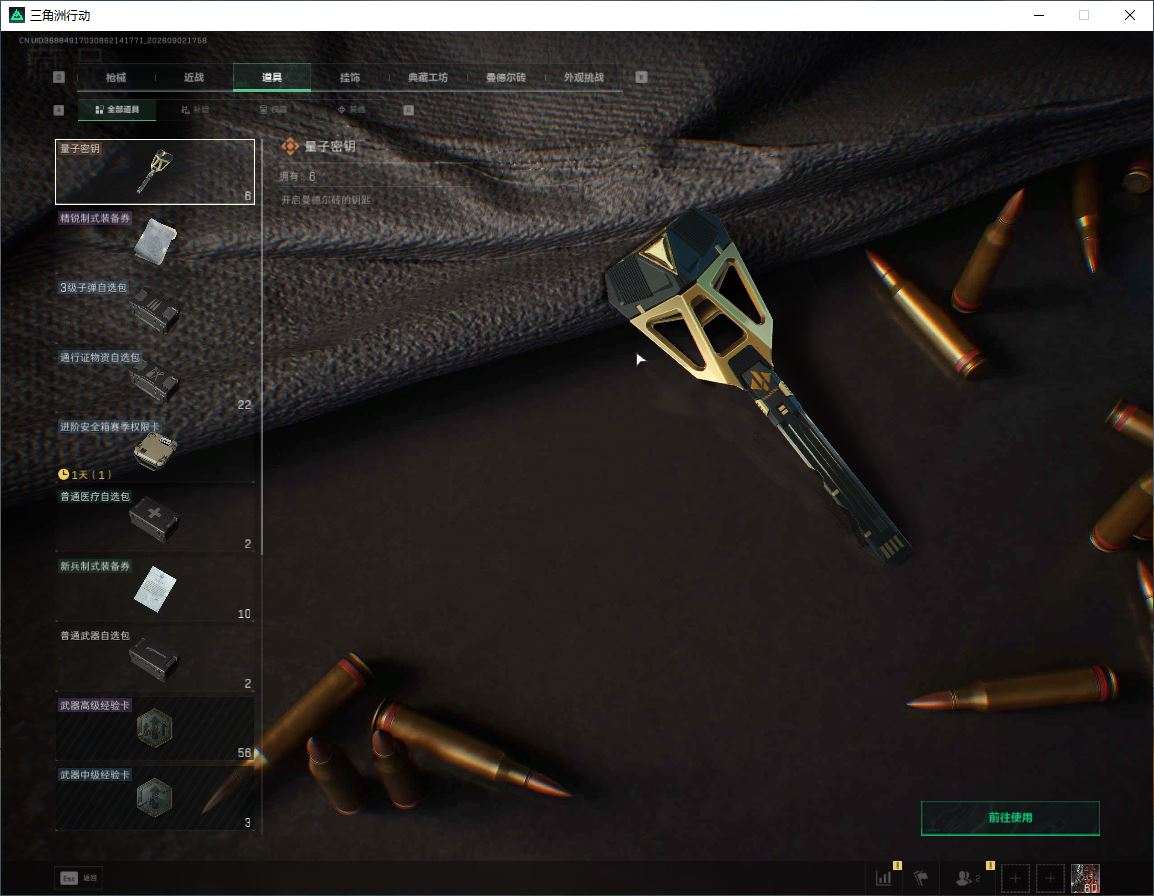Click the clock icon next to 1天 timer
Screen dimensions: 1154x896
coord(63,474)
